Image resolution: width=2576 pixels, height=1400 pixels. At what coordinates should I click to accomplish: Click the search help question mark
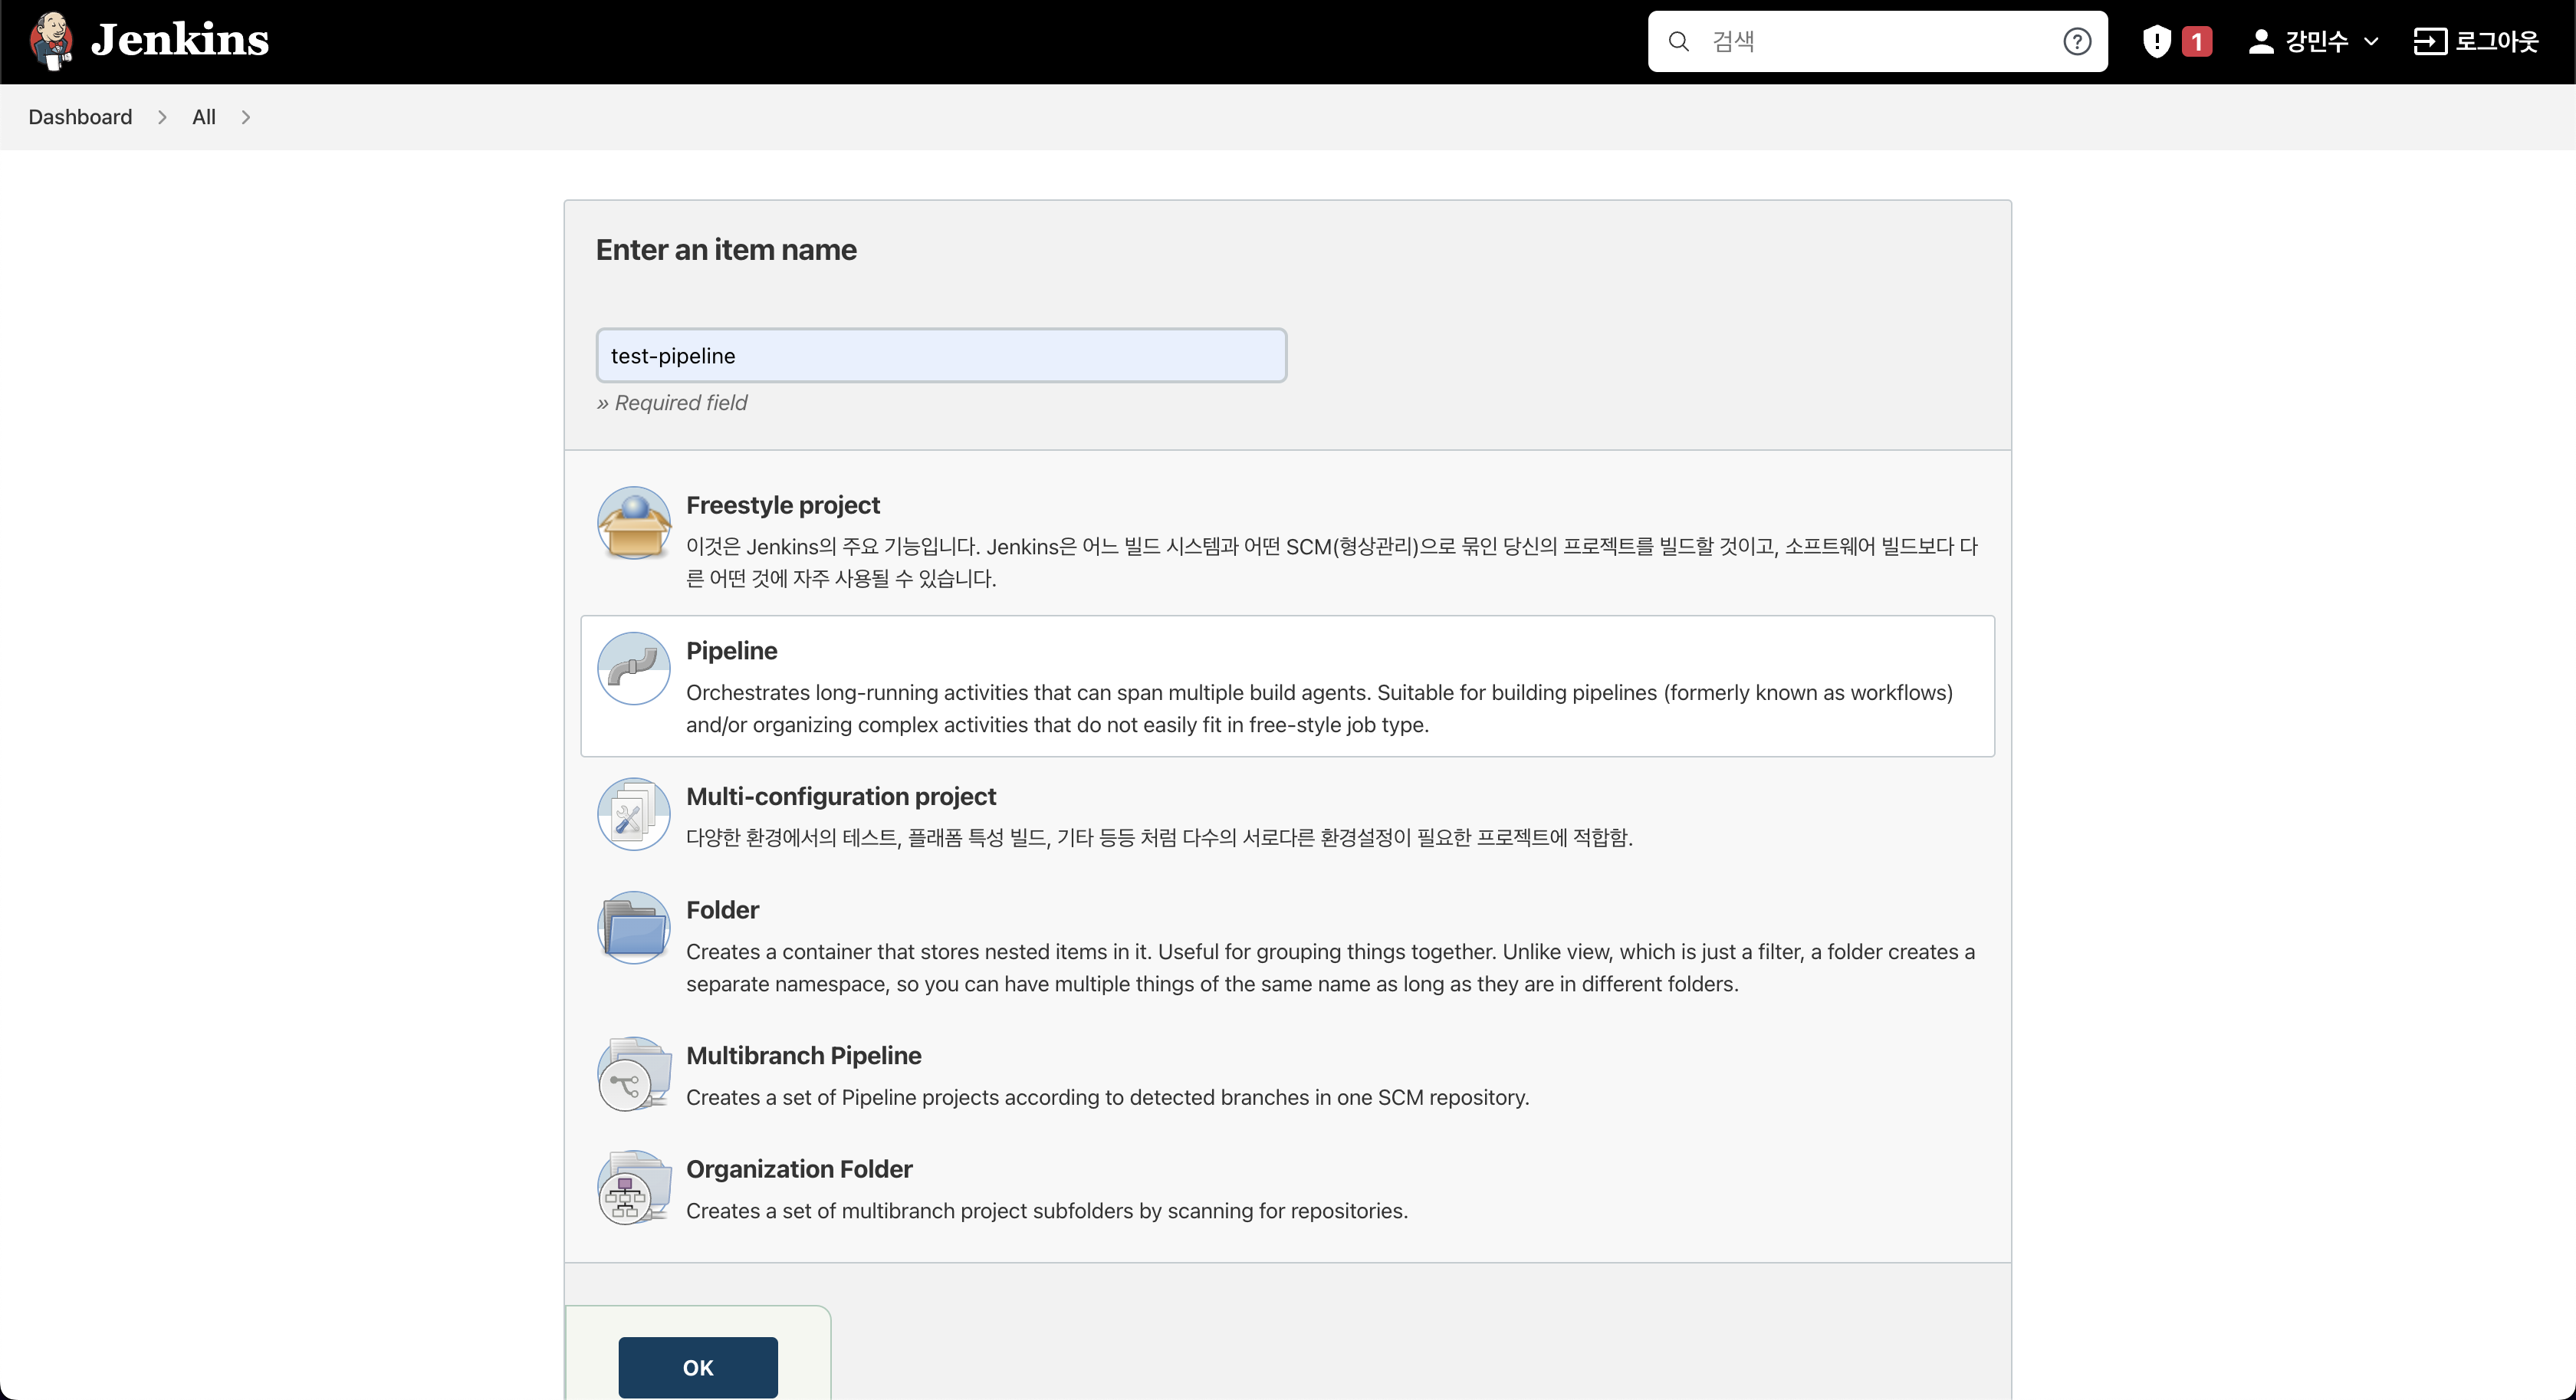click(x=2077, y=41)
